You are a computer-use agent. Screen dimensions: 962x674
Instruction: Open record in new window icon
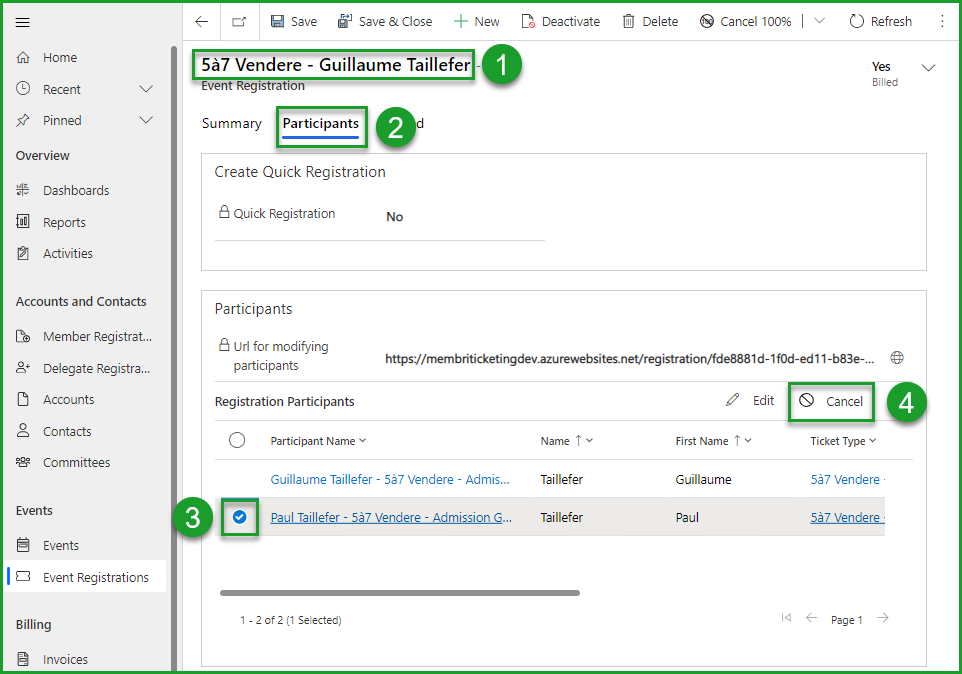click(x=239, y=21)
